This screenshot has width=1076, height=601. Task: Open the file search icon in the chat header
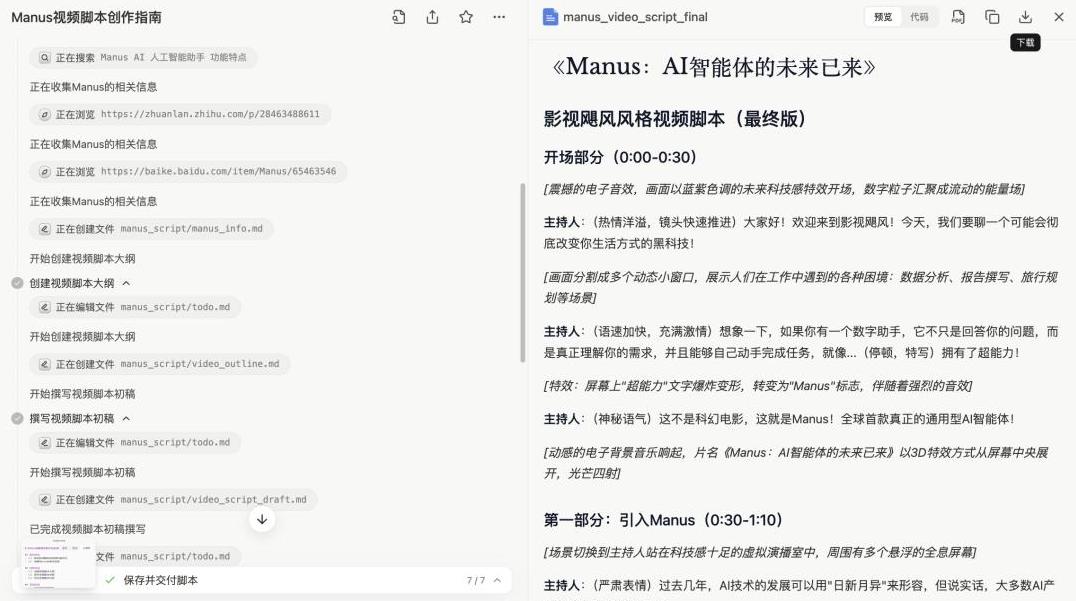(x=399, y=17)
